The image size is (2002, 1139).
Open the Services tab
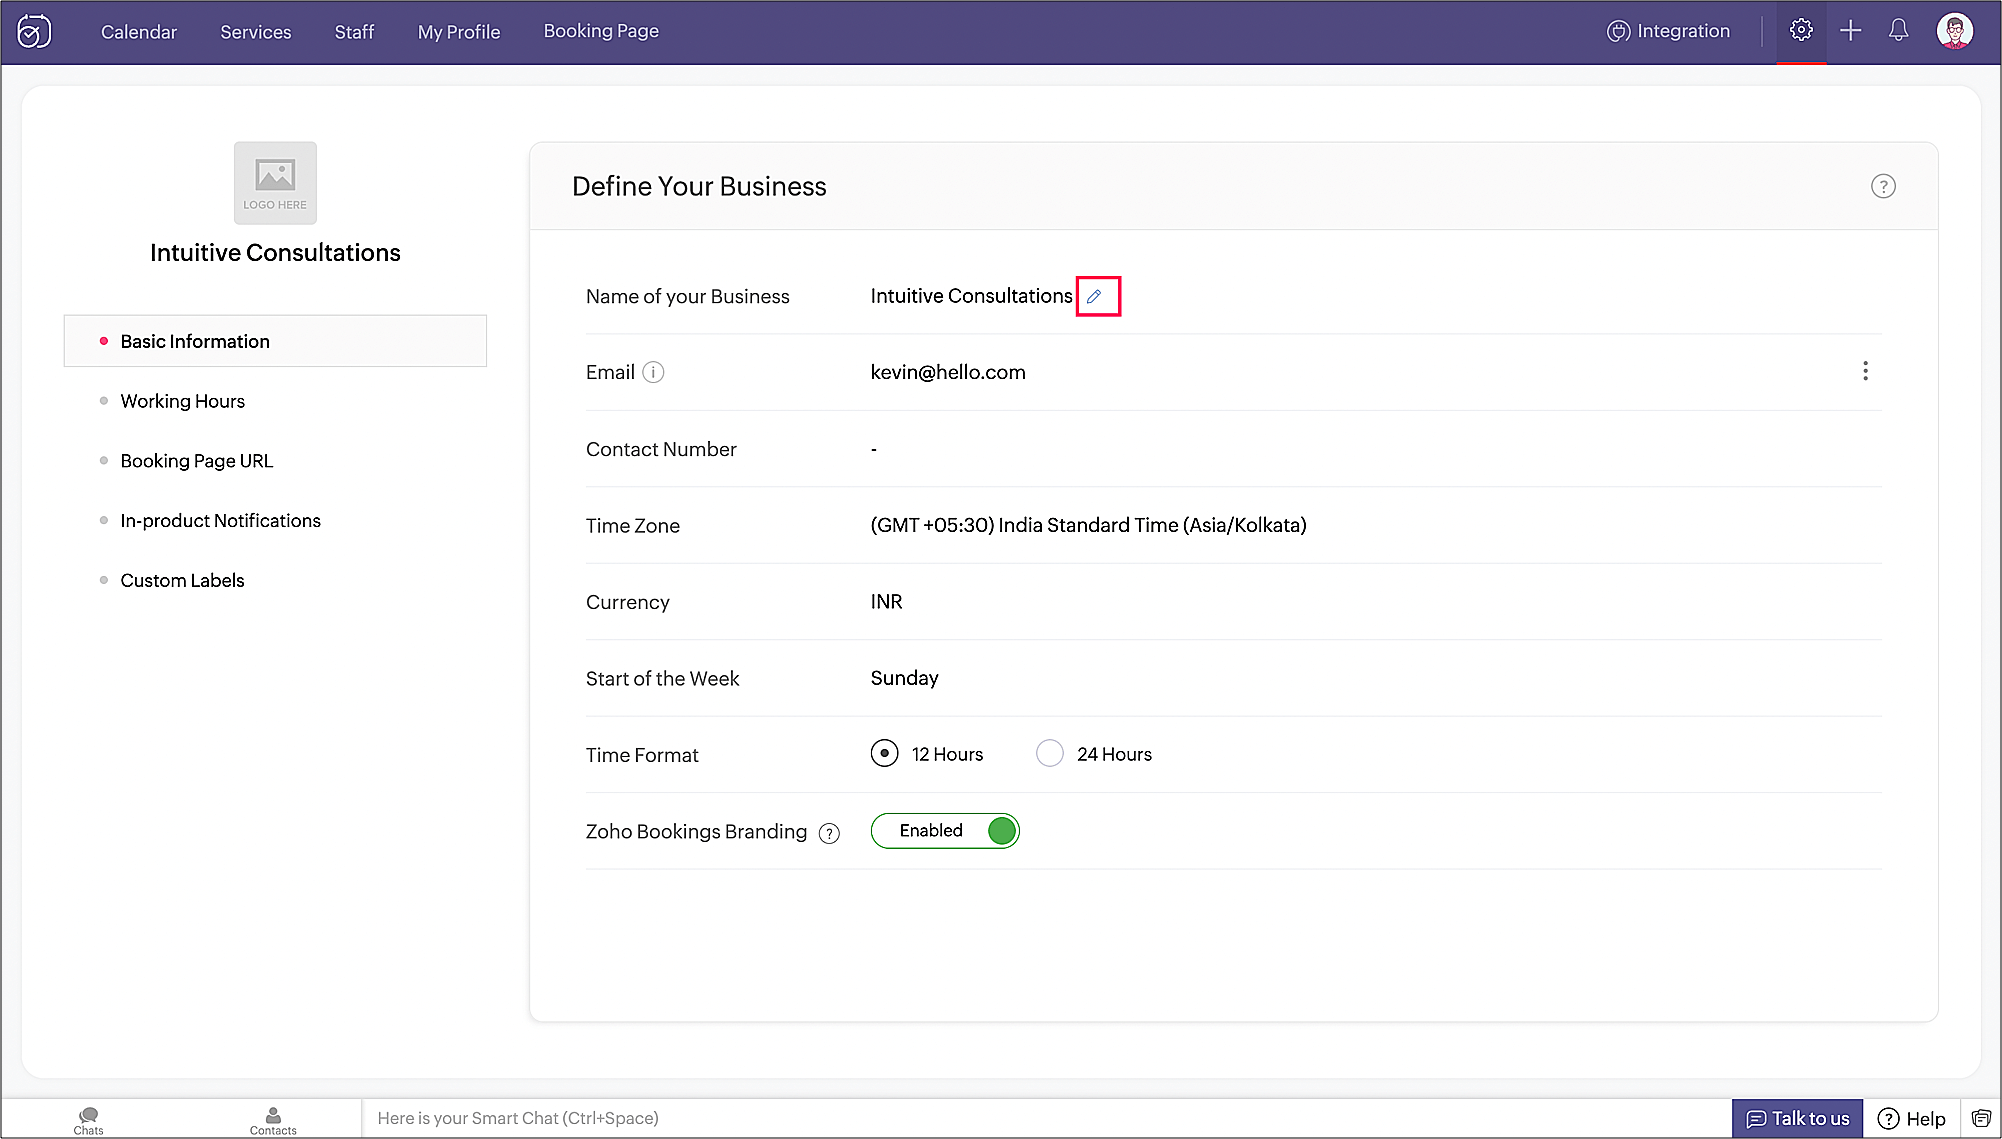coord(256,31)
